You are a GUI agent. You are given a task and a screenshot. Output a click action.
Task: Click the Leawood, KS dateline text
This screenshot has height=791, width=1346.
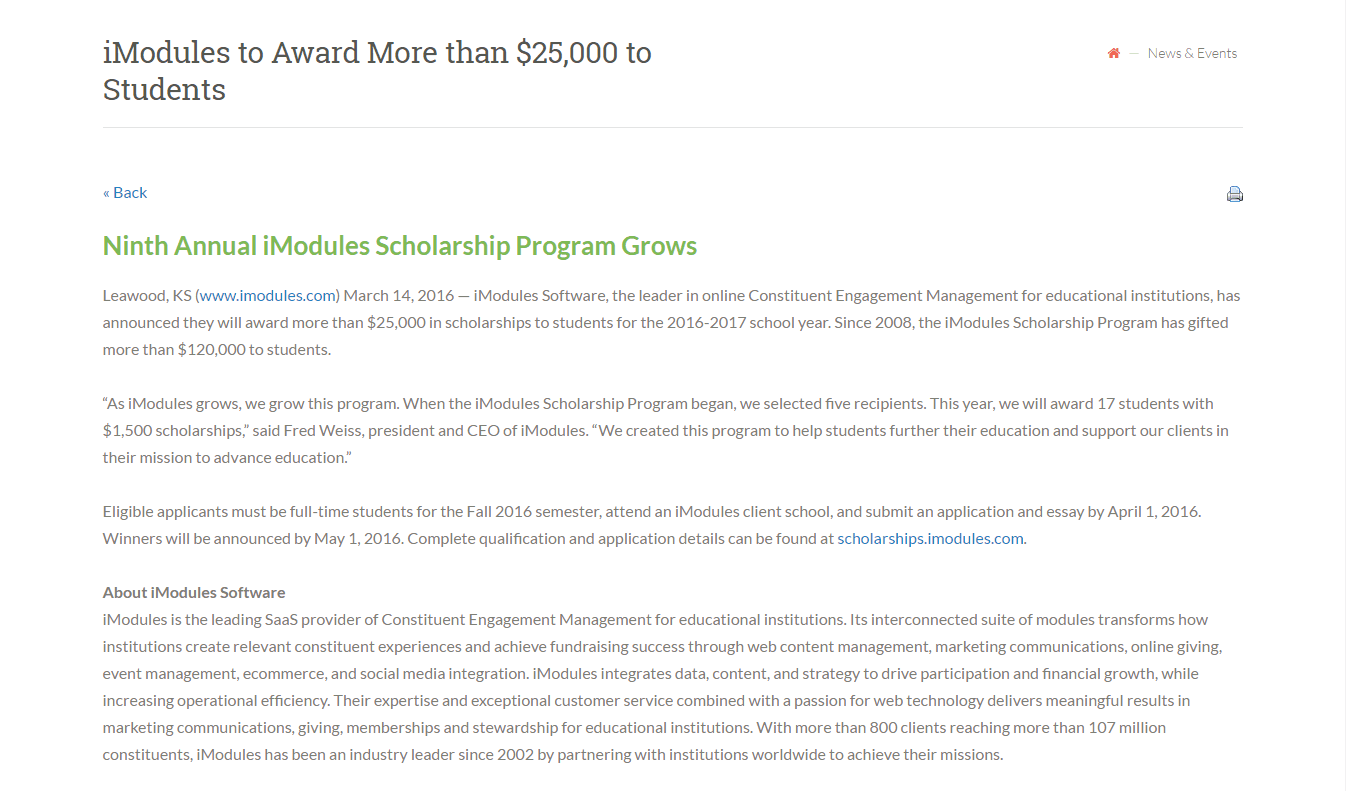(x=147, y=295)
